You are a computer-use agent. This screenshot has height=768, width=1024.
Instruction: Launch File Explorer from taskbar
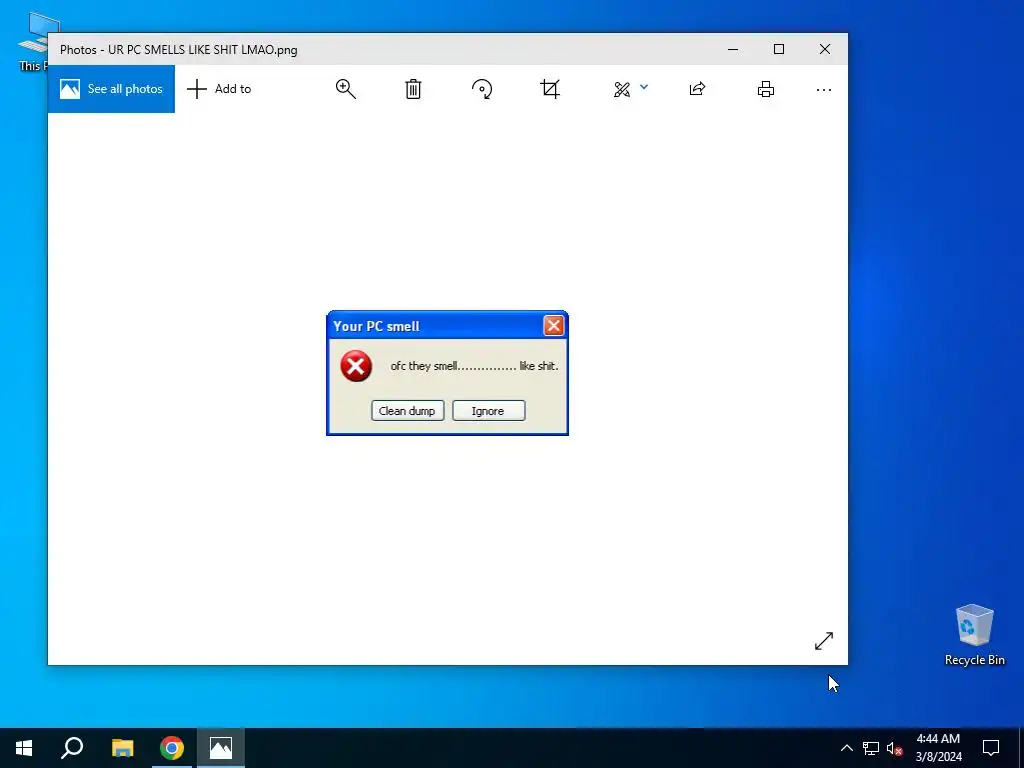pyautogui.click(x=122, y=748)
